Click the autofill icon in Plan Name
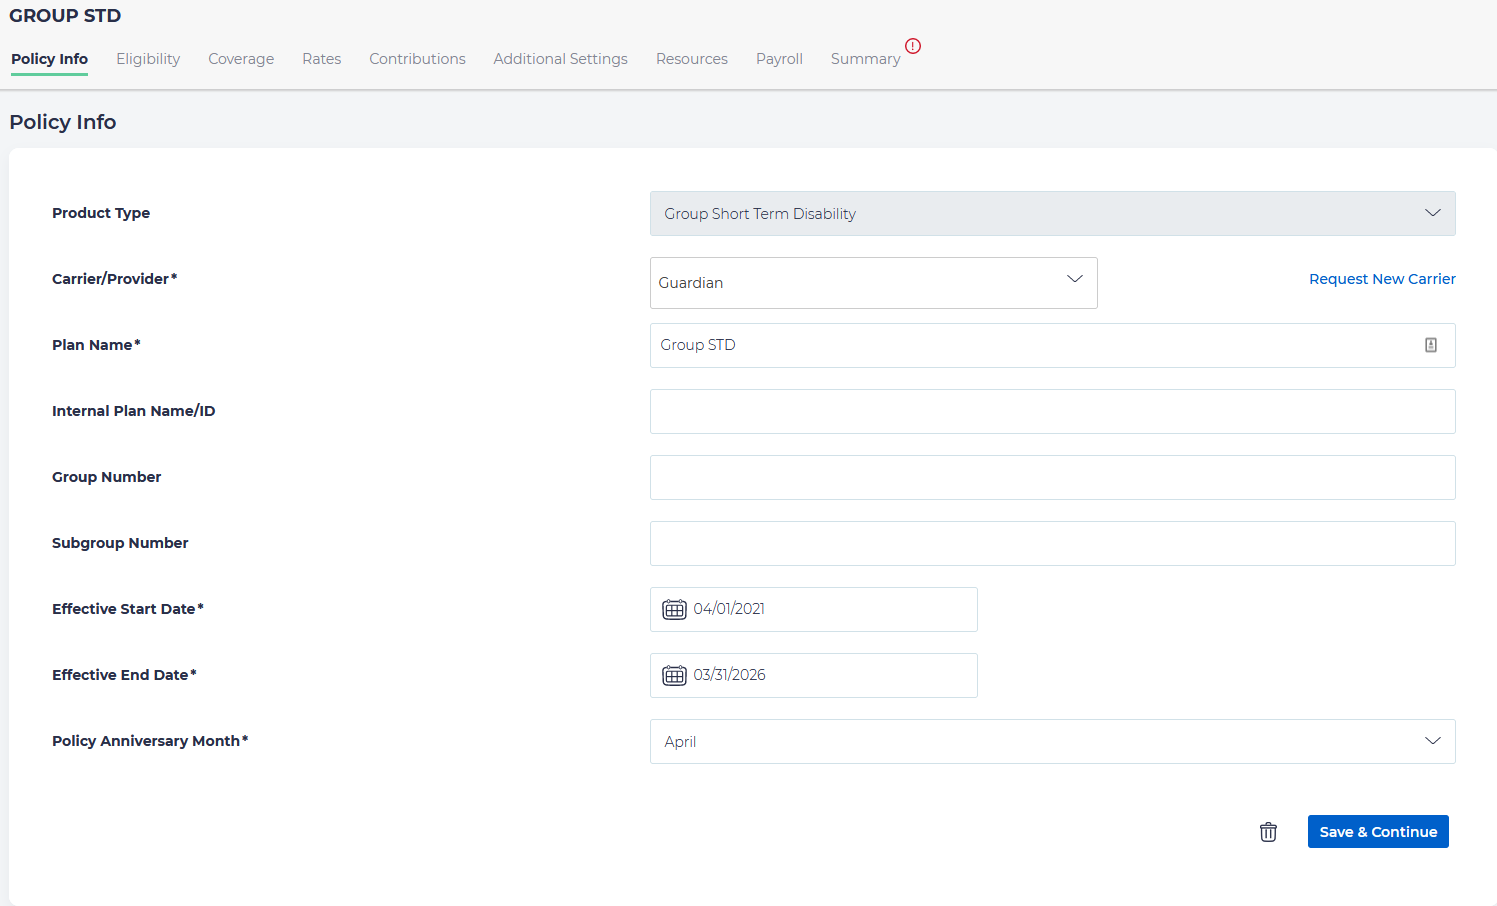 pos(1431,345)
